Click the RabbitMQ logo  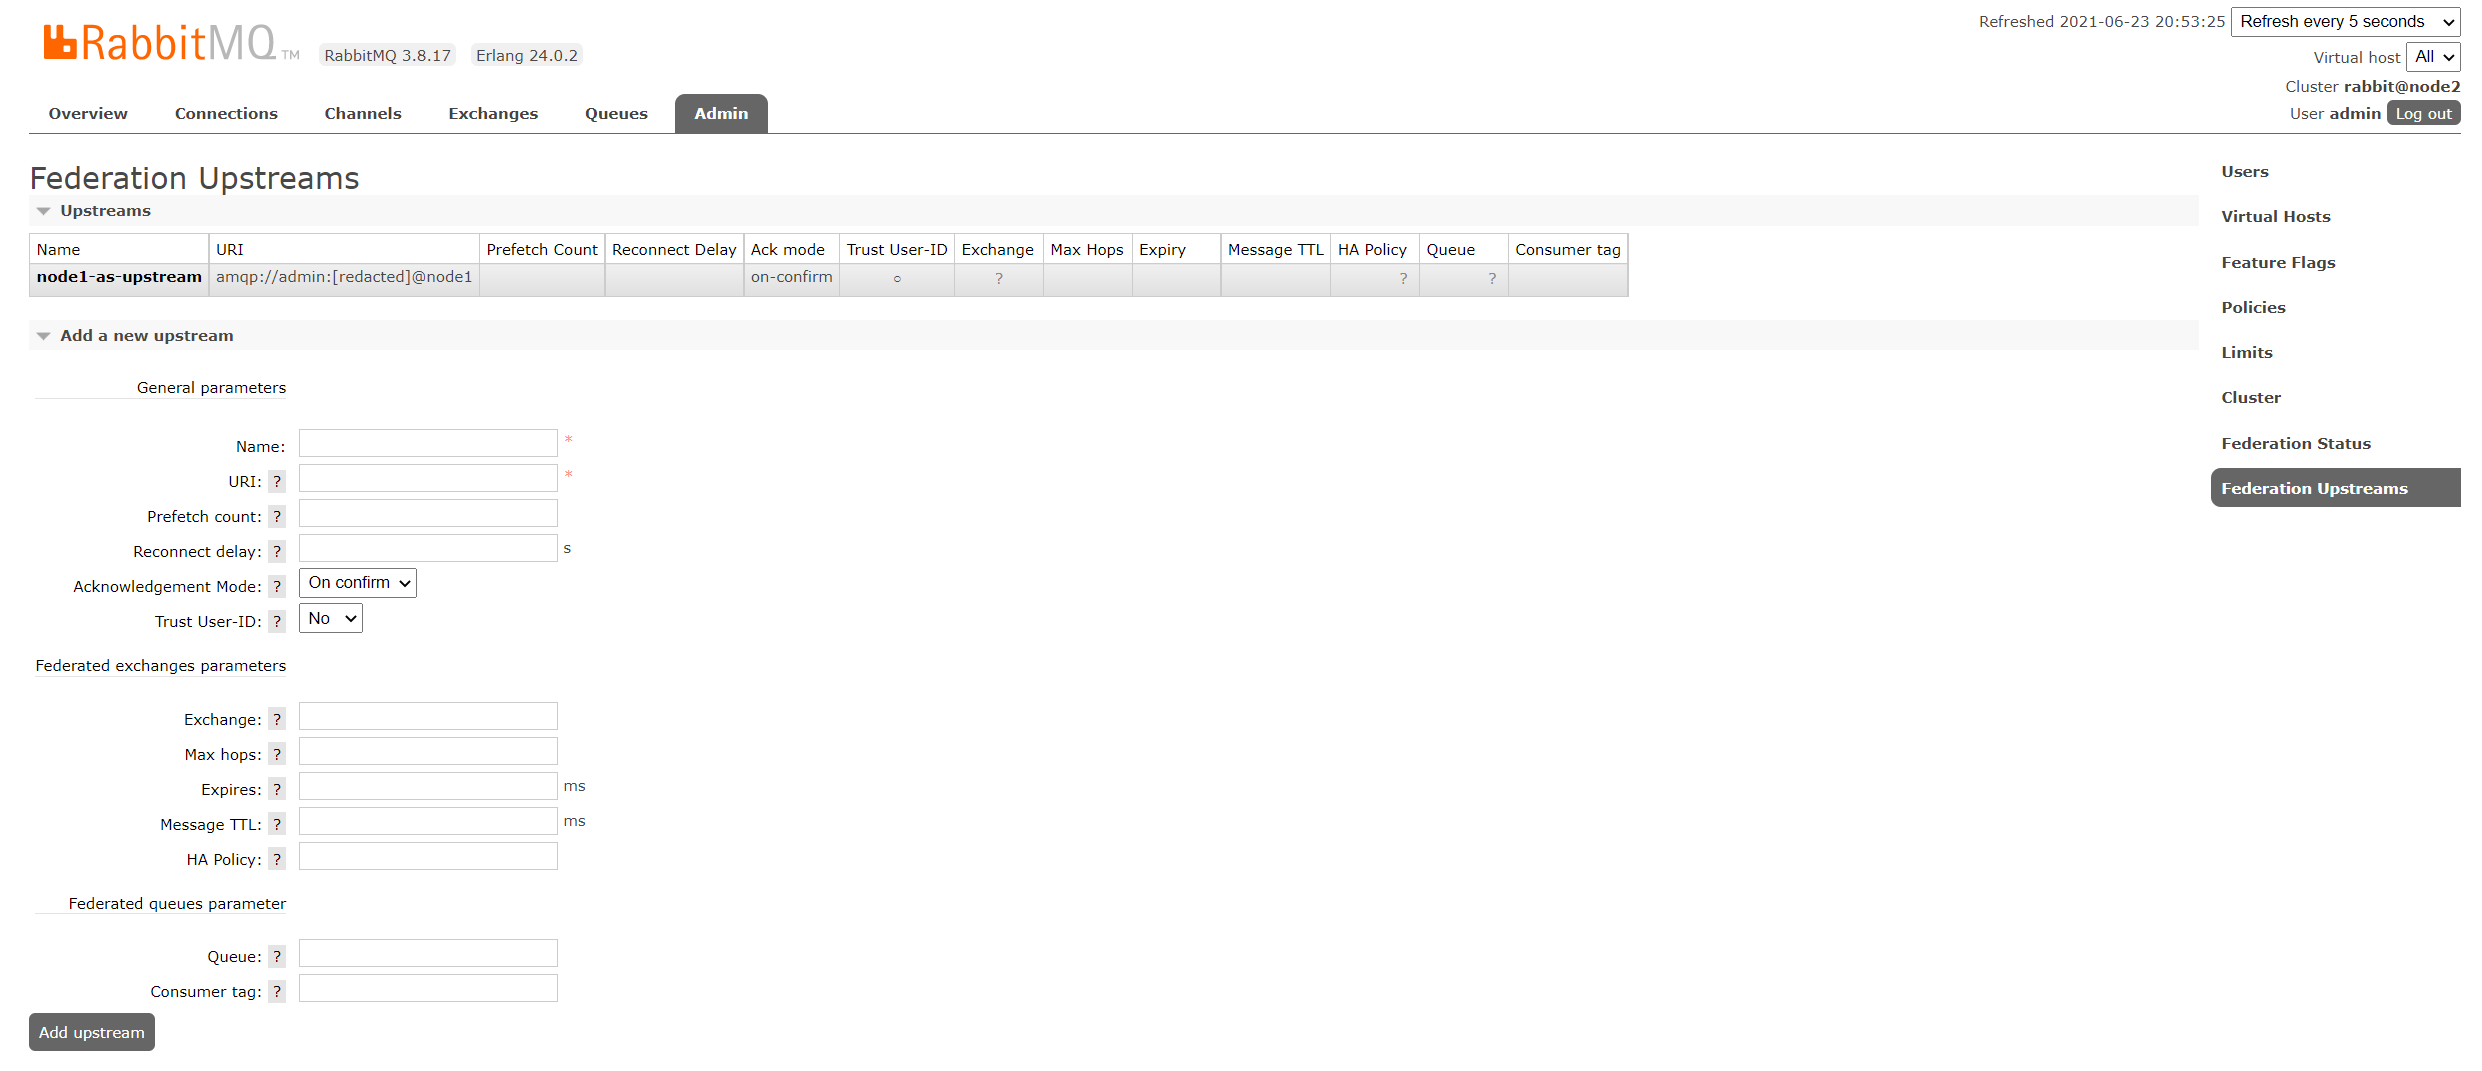coord(170,43)
